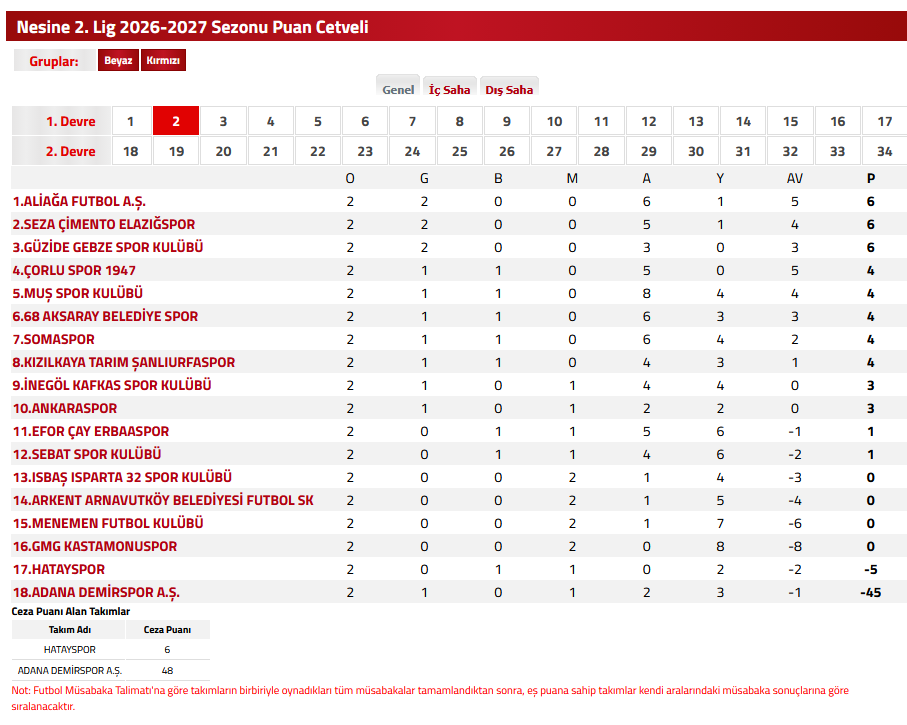
Task: Choose week 17 in 1. Devre row
Action: pyautogui.click(x=884, y=121)
